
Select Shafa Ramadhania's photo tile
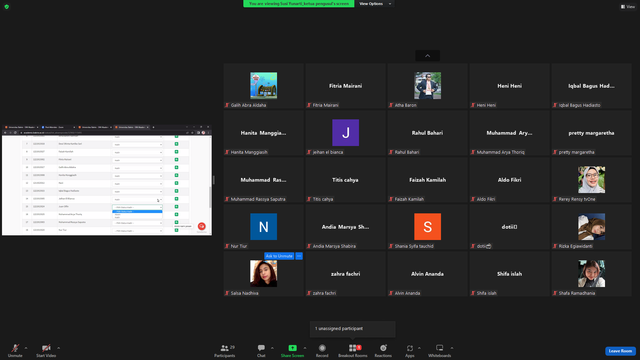point(591,273)
